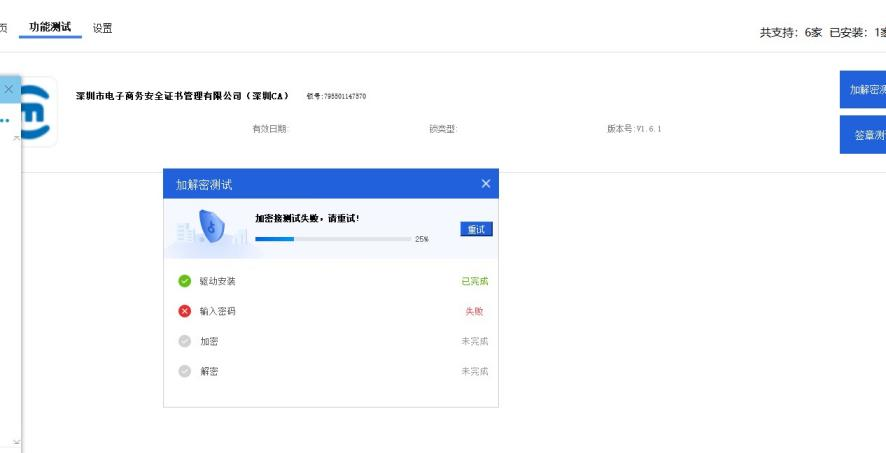The height and width of the screenshot is (453, 886).
Task: Click the 25% encryption test progress bar
Action: (x=333, y=239)
